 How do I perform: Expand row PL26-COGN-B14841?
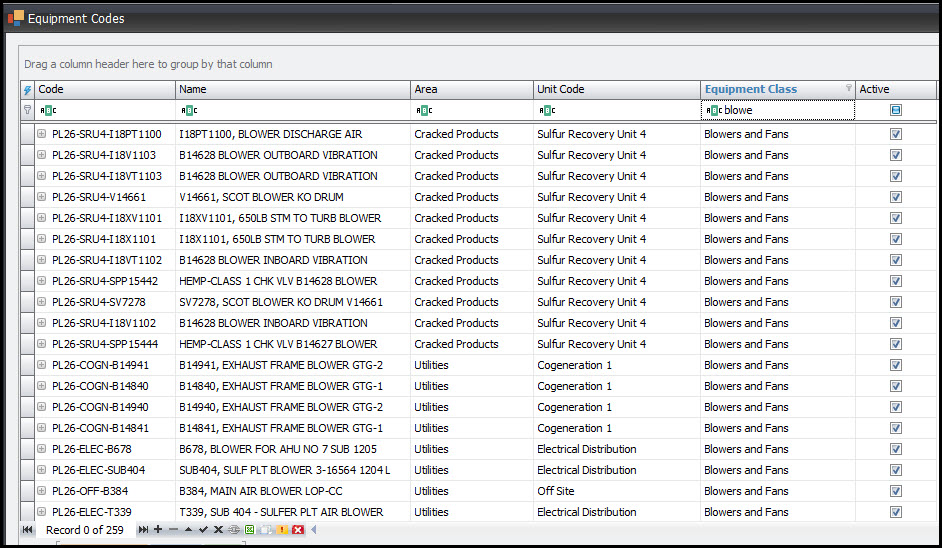[x=41, y=427]
